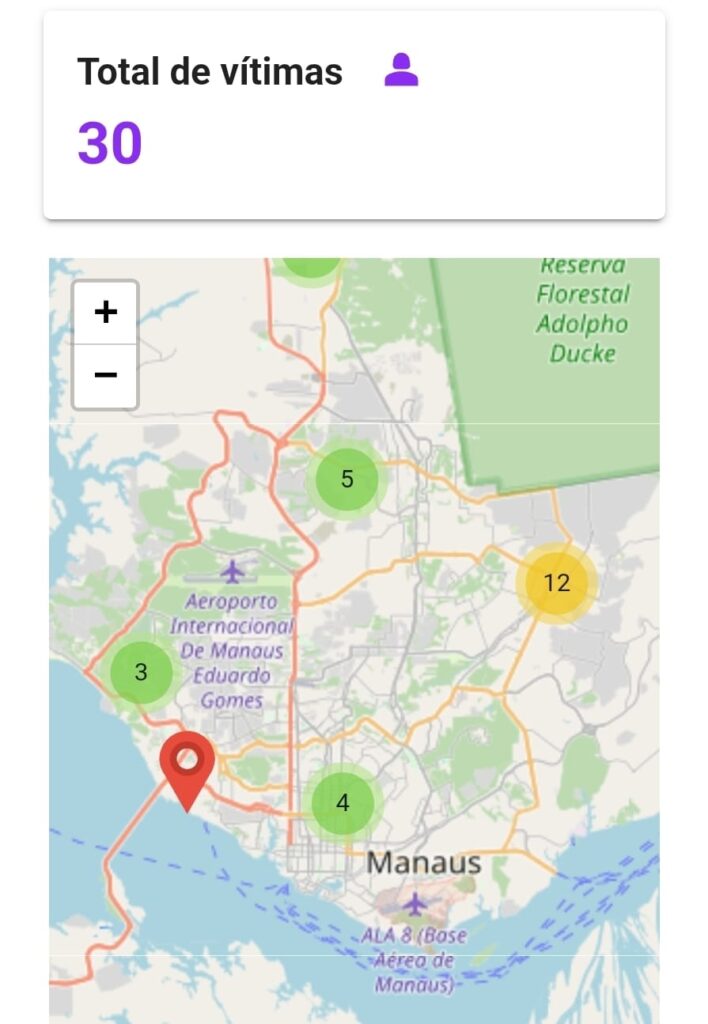
Task: Click the Aeroporto Internacional de Manaus label
Action: tap(232, 650)
